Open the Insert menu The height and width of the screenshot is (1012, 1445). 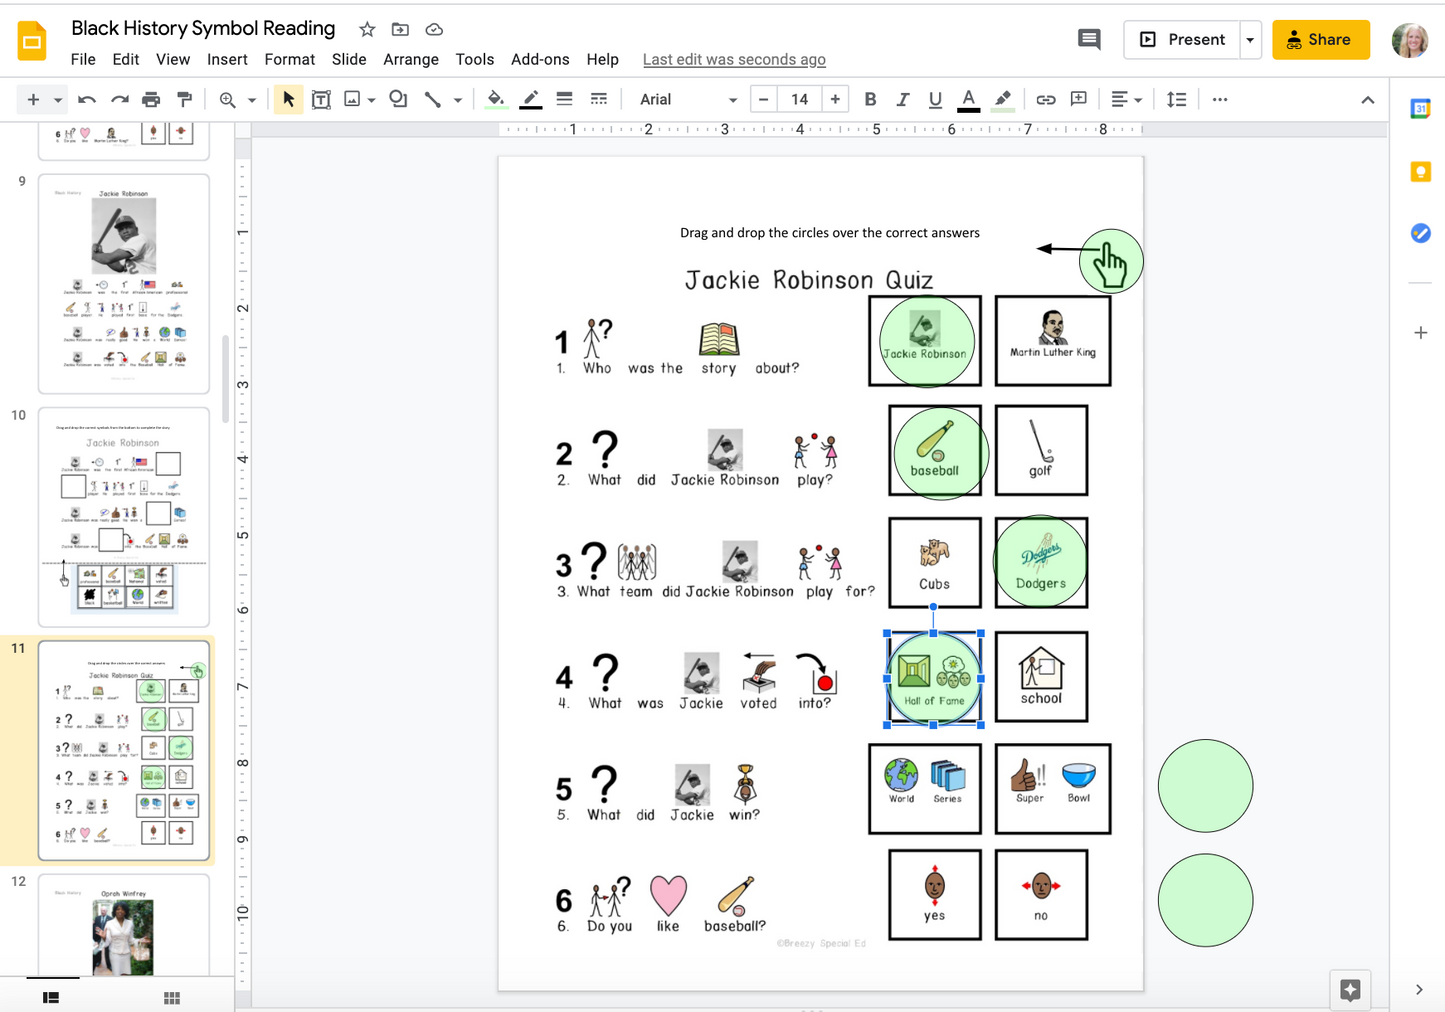coord(227,59)
